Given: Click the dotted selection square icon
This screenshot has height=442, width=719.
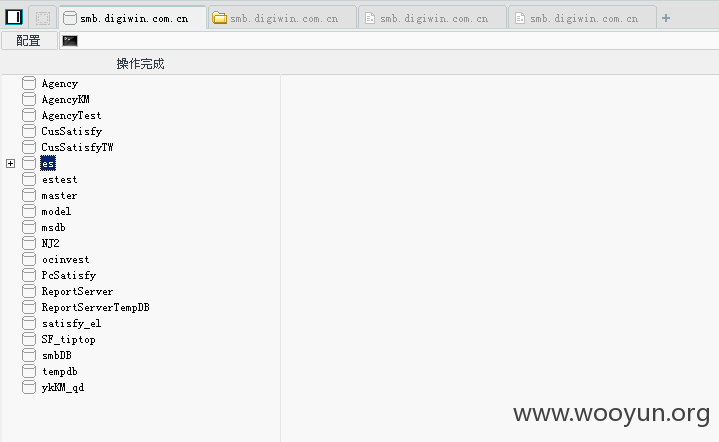Looking at the screenshot, I should click(x=43, y=18).
